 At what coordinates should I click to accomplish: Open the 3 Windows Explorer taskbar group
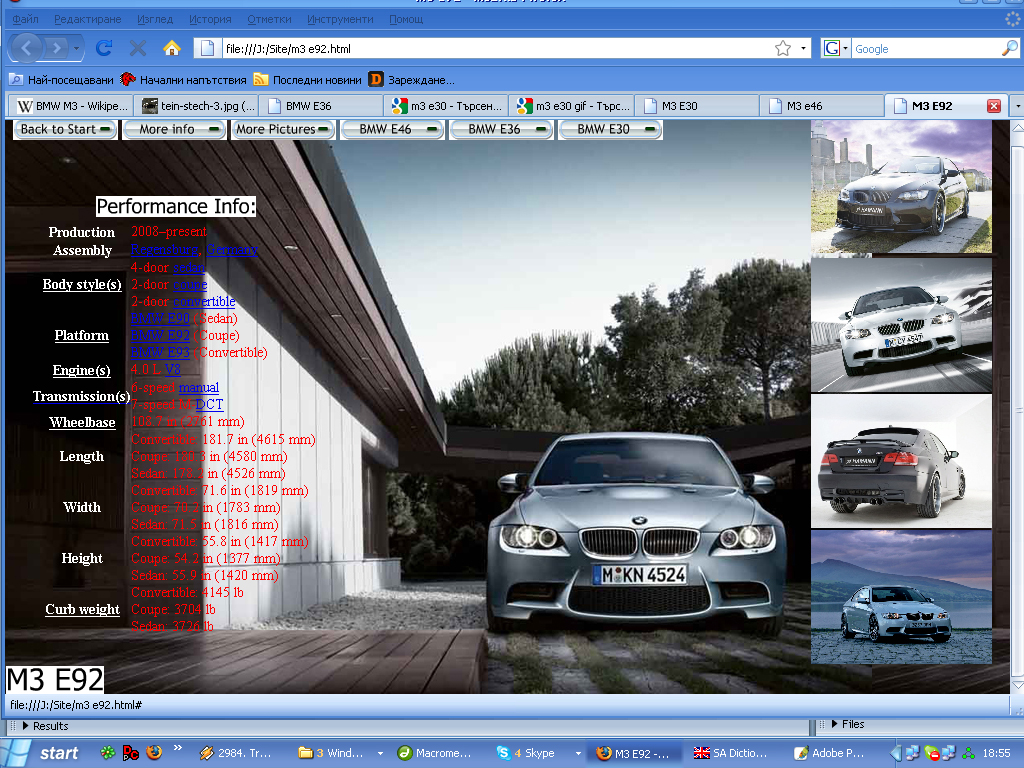point(340,753)
